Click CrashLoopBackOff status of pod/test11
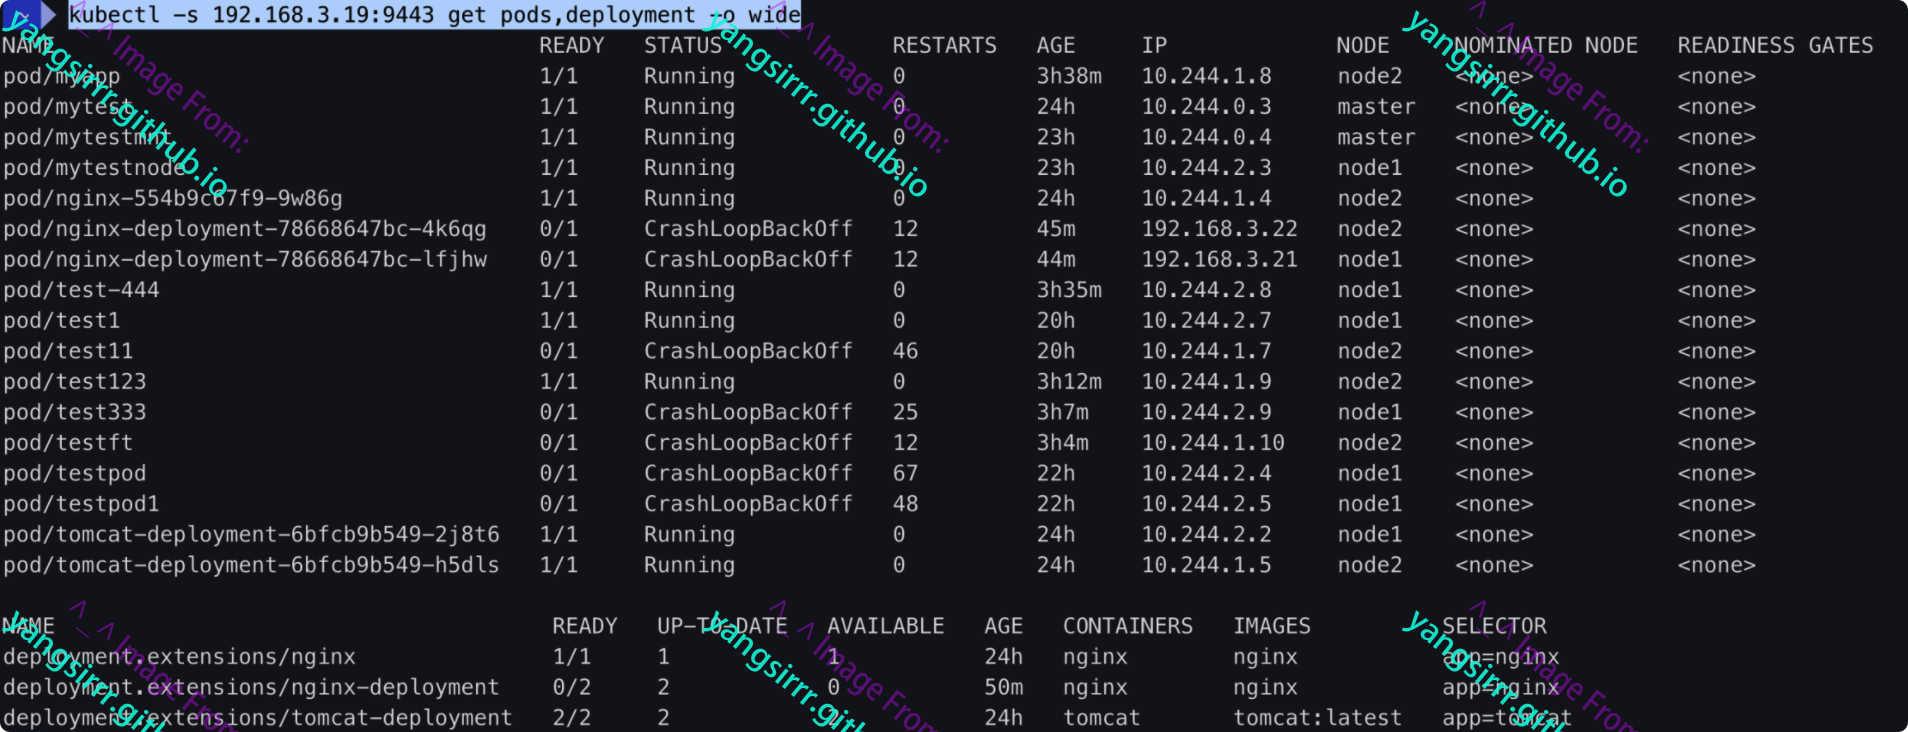This screenshot has height=732, width=1908. pos(748,351)
